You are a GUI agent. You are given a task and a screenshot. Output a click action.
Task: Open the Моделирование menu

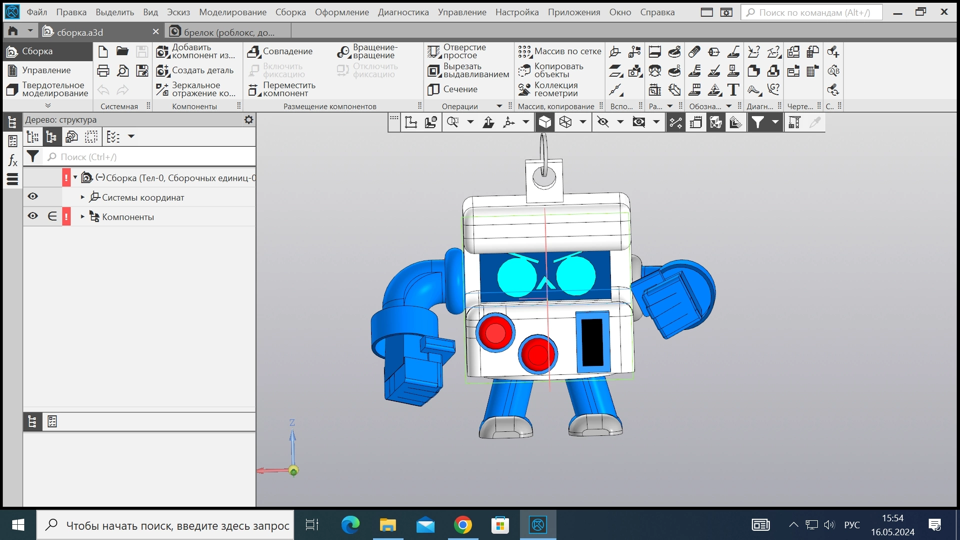click(x=233, y=12)
